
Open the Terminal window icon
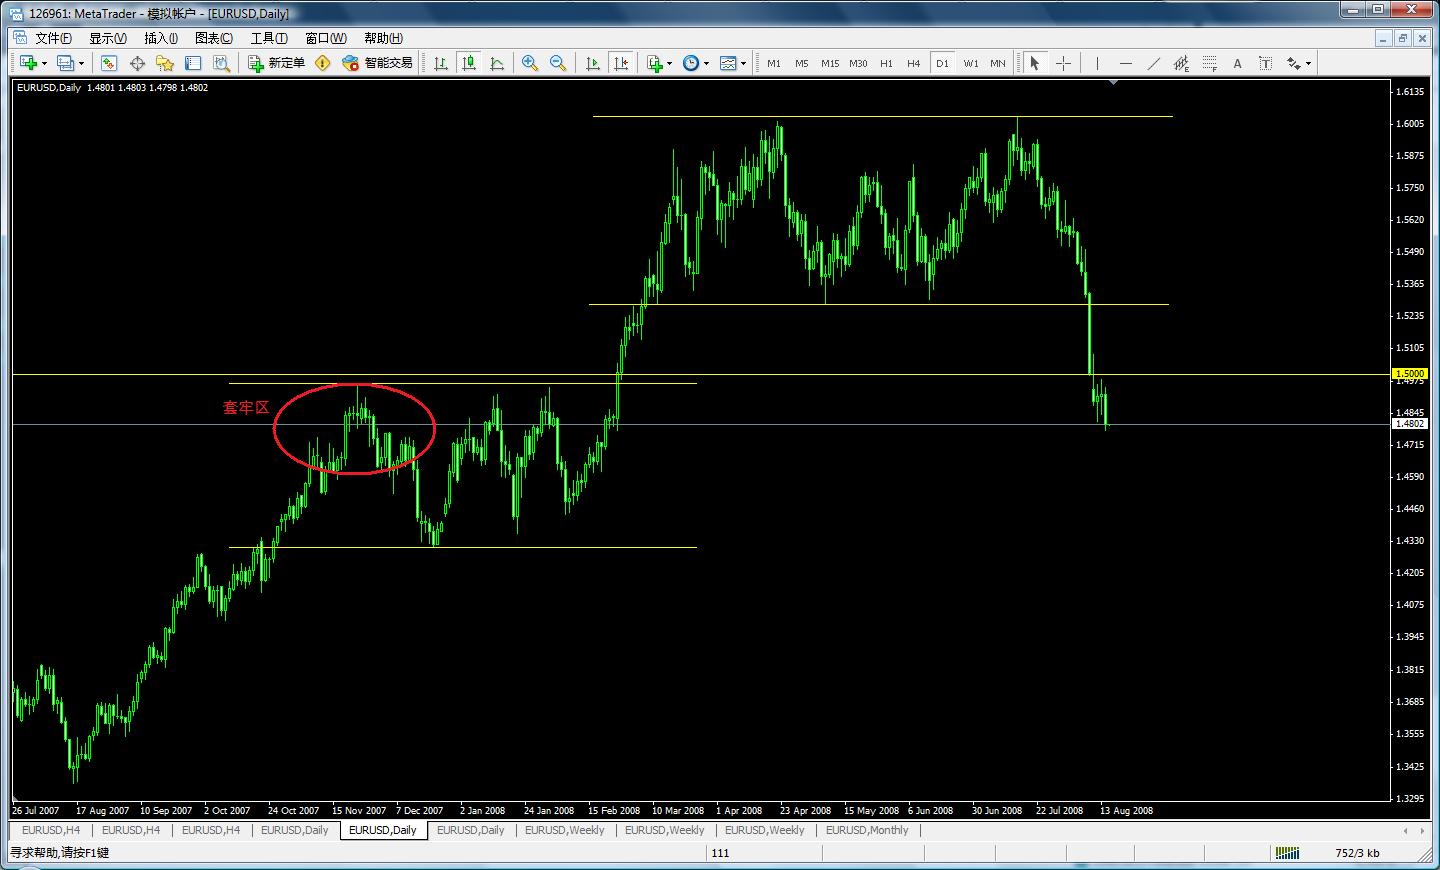pyautogui.click(x=193, y=63)
